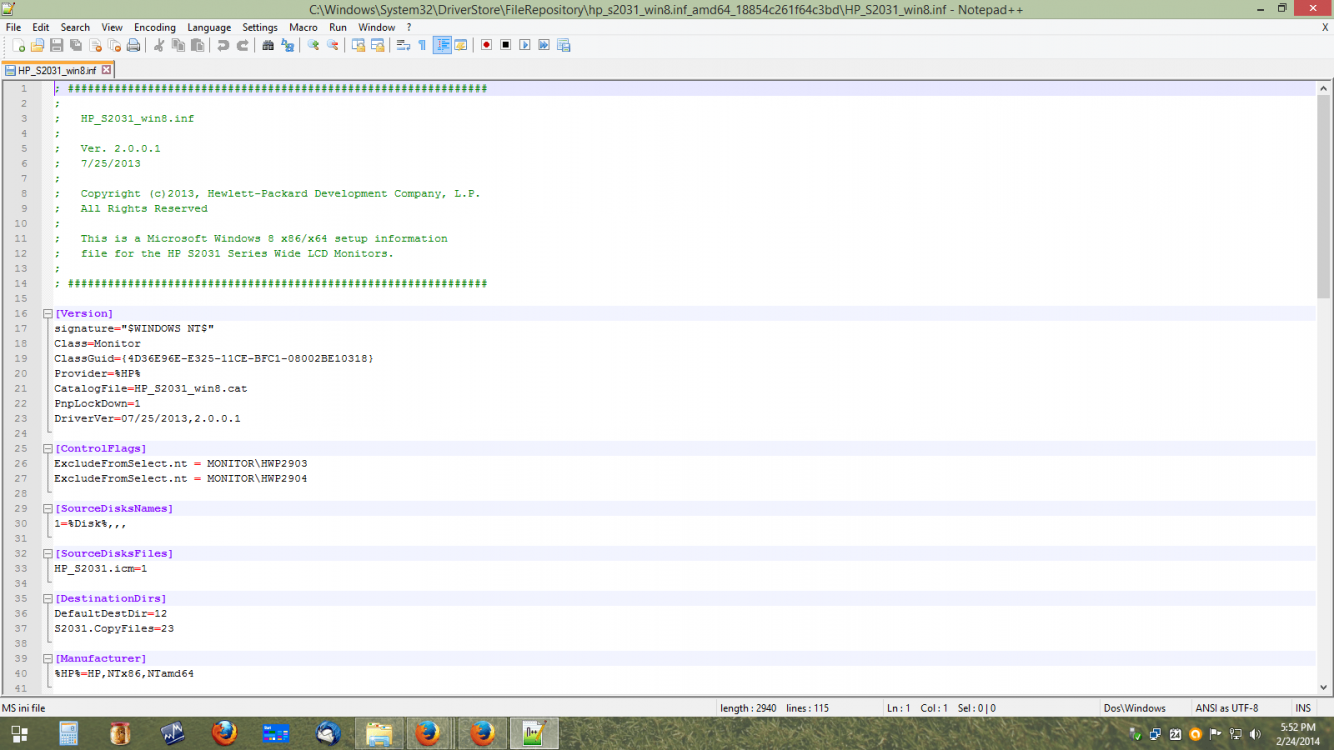Screen dimensions: 1334x750
Task: Open the File menu
Action: coord(13,27)
